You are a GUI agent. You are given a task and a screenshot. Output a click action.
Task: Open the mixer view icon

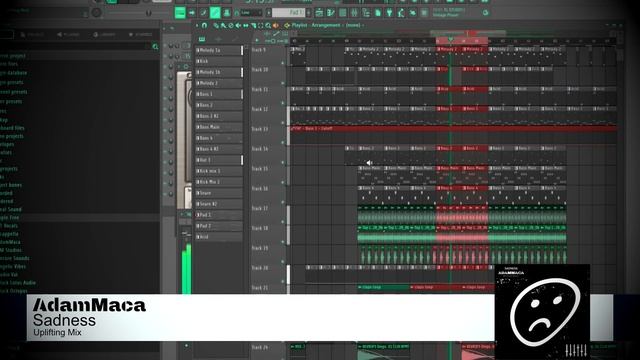click(x=354, y=13)
